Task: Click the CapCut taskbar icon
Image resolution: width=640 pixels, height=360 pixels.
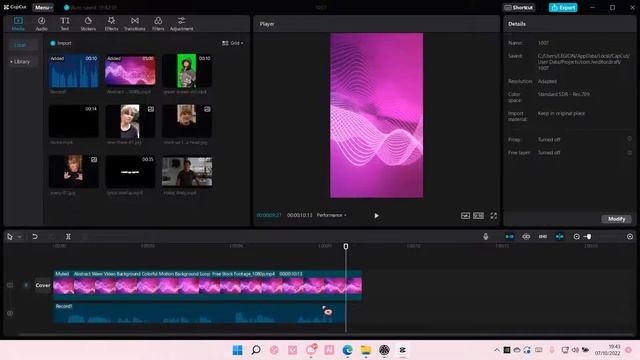Action: (402, 350)
